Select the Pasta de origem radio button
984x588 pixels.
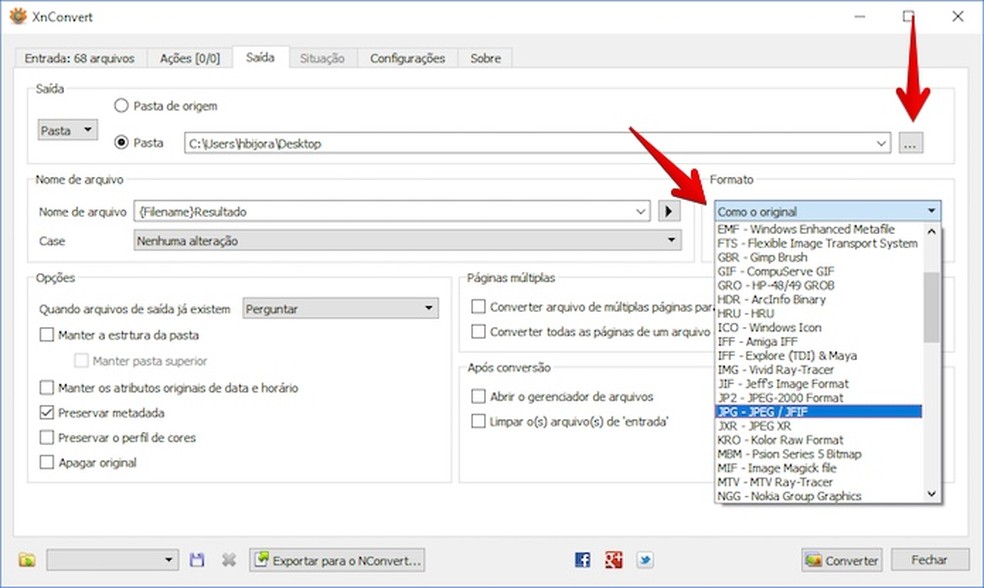click(x=121, y=105)
